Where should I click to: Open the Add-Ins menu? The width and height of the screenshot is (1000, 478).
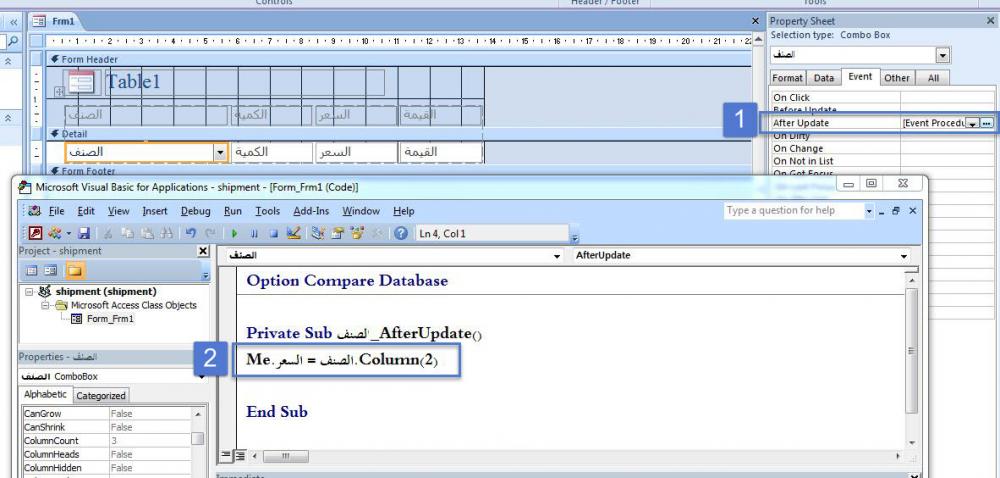(x=311, y=211)
